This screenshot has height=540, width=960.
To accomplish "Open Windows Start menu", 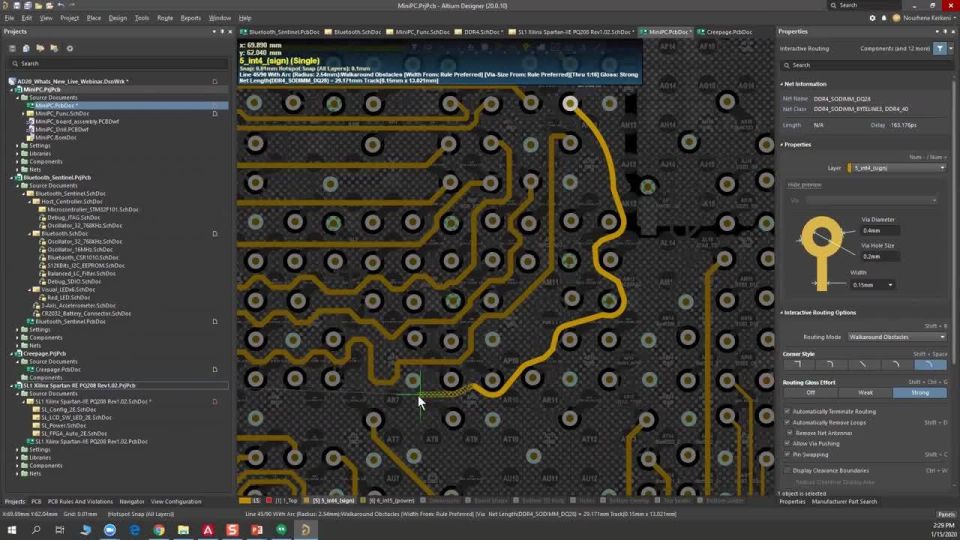I will click(12, 530).
